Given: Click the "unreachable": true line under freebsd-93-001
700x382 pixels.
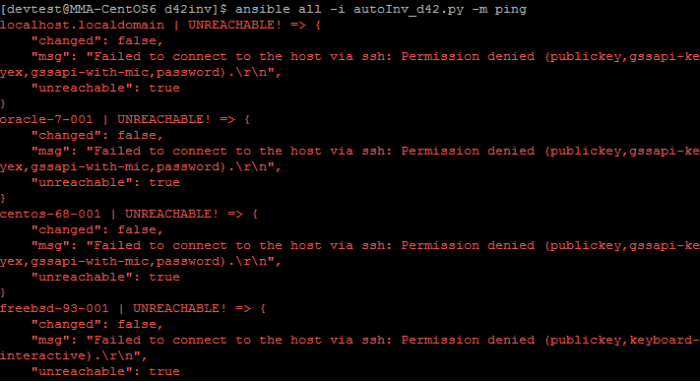Looking at the screenshot, I should (105, 371).
